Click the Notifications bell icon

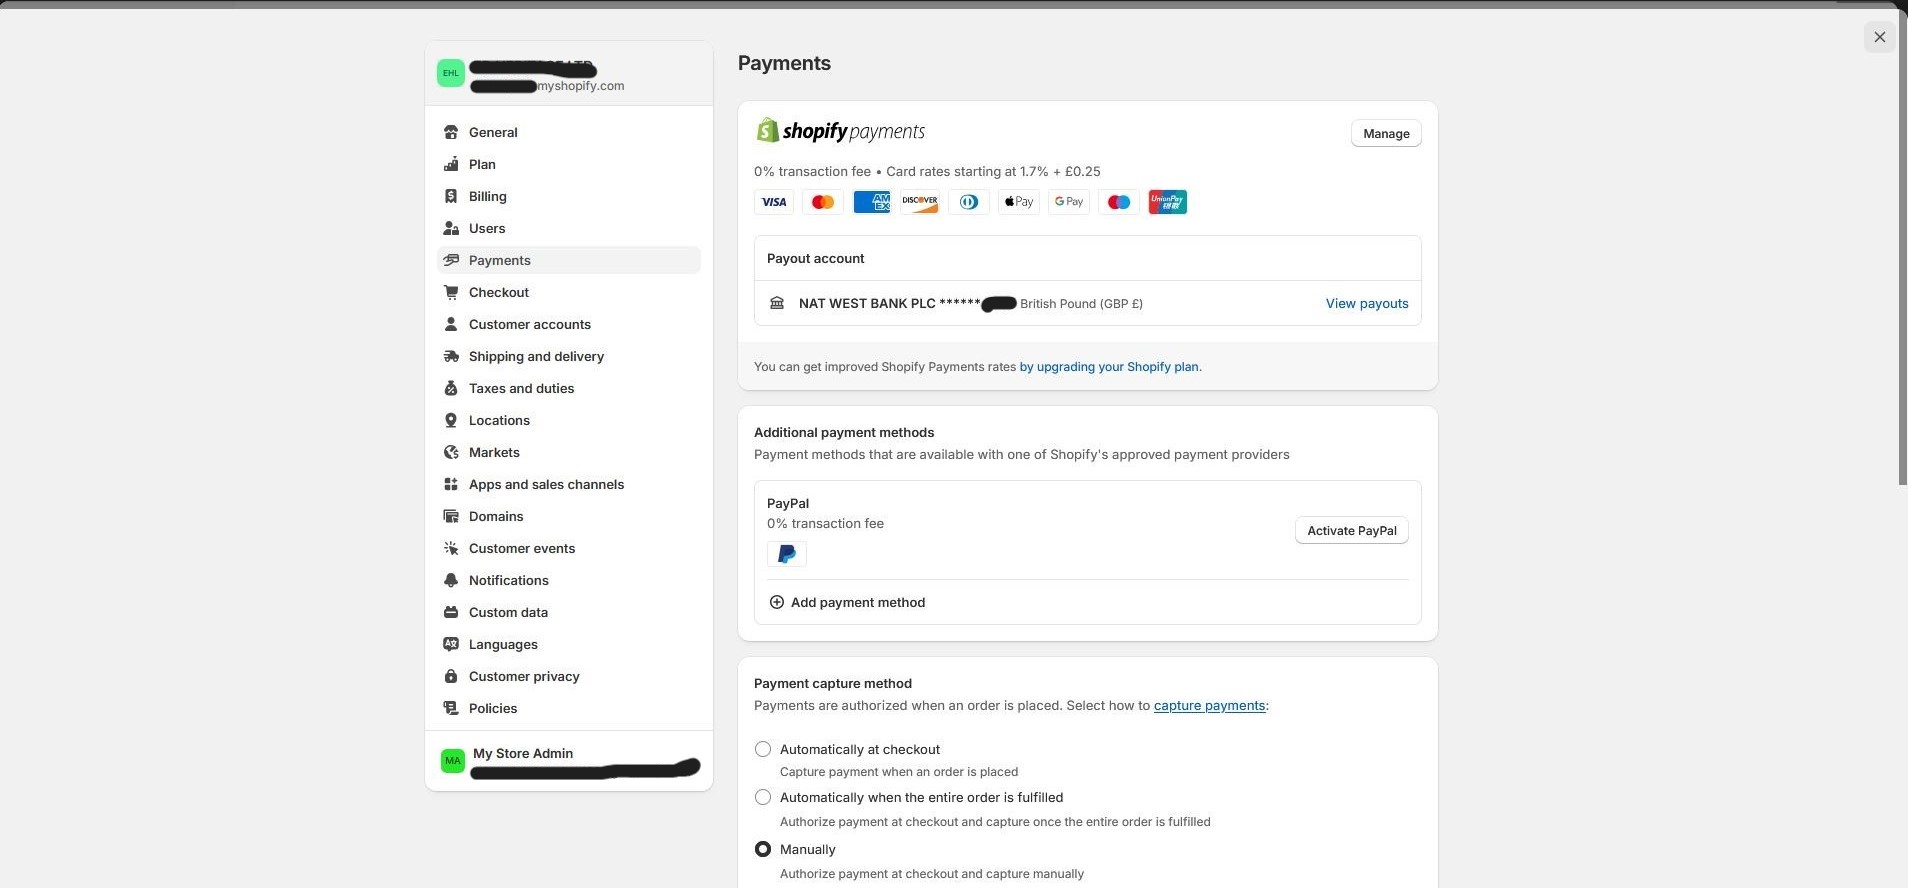point(451,580)
